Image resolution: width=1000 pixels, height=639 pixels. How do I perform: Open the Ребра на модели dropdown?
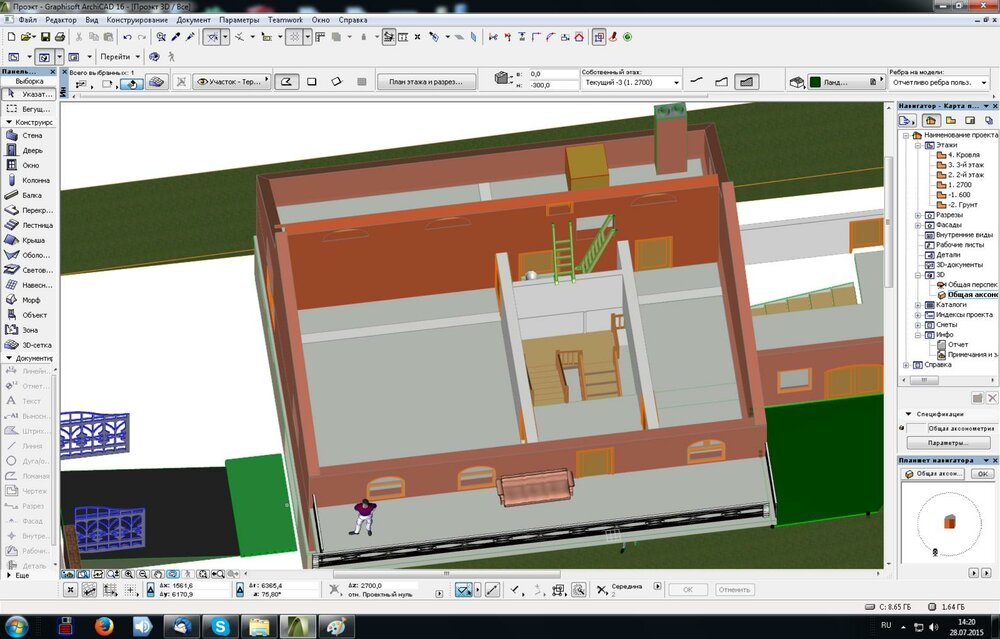938,84
